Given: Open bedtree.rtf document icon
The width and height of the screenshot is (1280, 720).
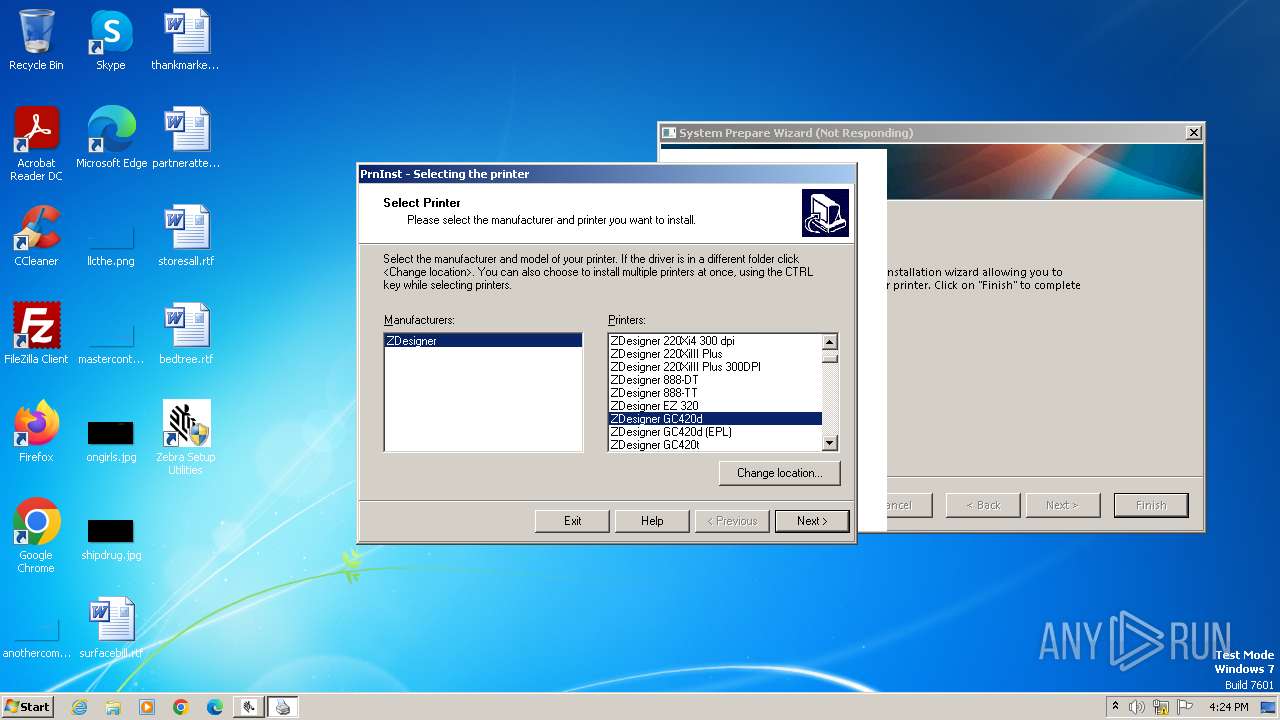Looking at the screenshot, I should [x=185, y=334].
